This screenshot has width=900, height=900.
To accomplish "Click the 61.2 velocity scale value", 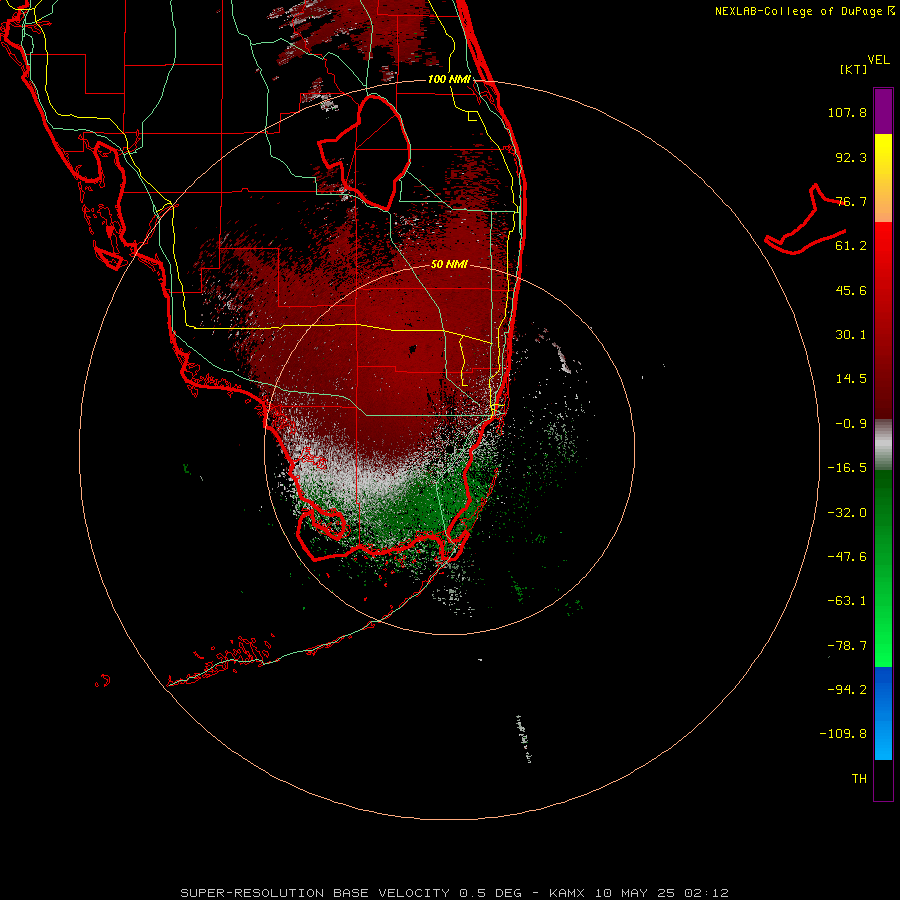I will [x=851, y=246].
